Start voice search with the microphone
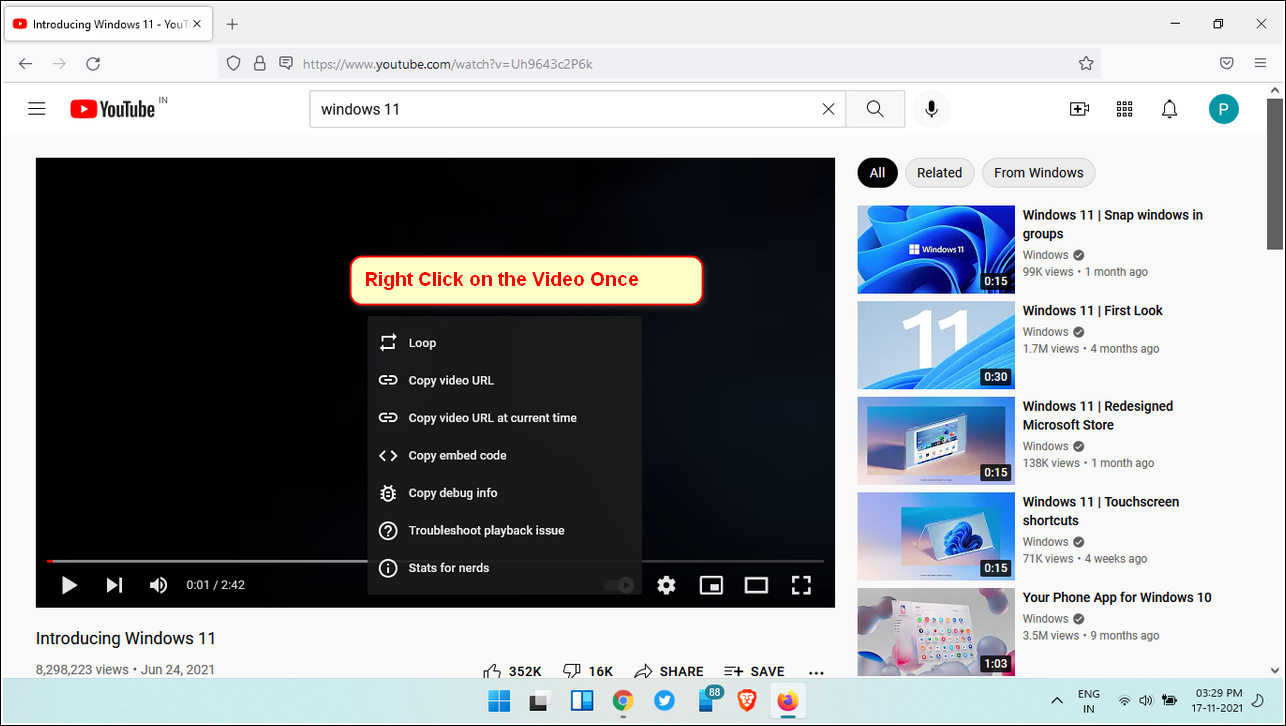Viewport: 1286px width, 726px height. tap(931, 109)
